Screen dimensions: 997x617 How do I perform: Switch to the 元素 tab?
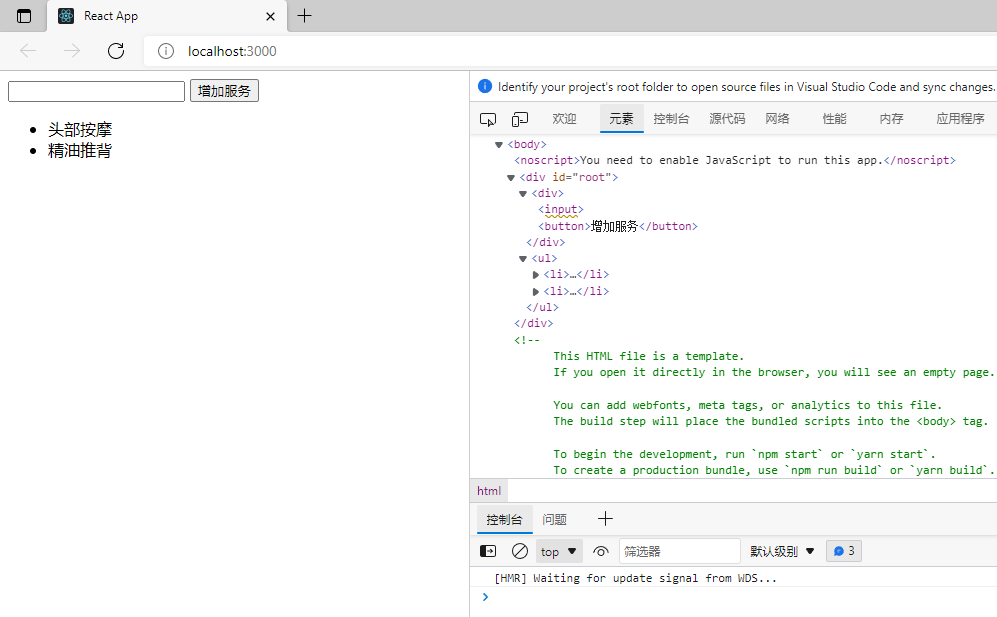coord(621,119)
